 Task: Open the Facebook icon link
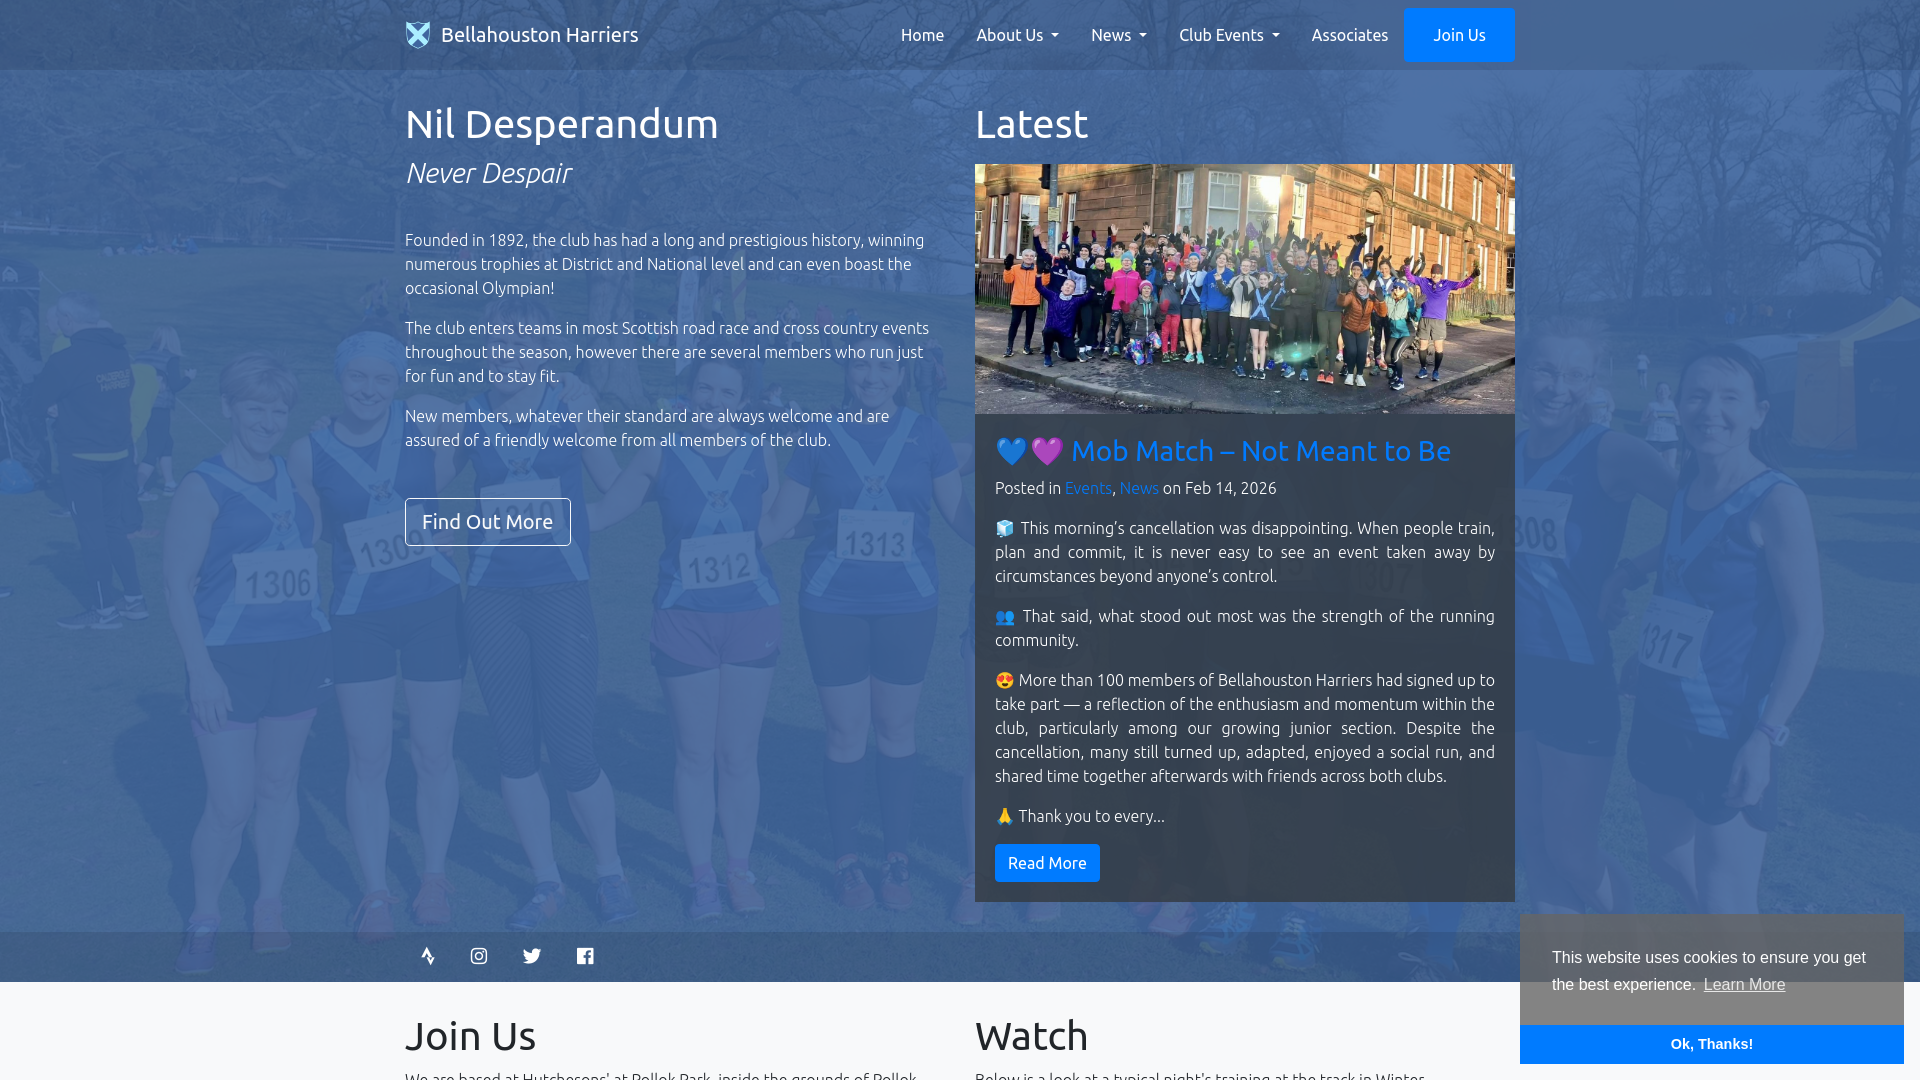[x=585, y=956]
